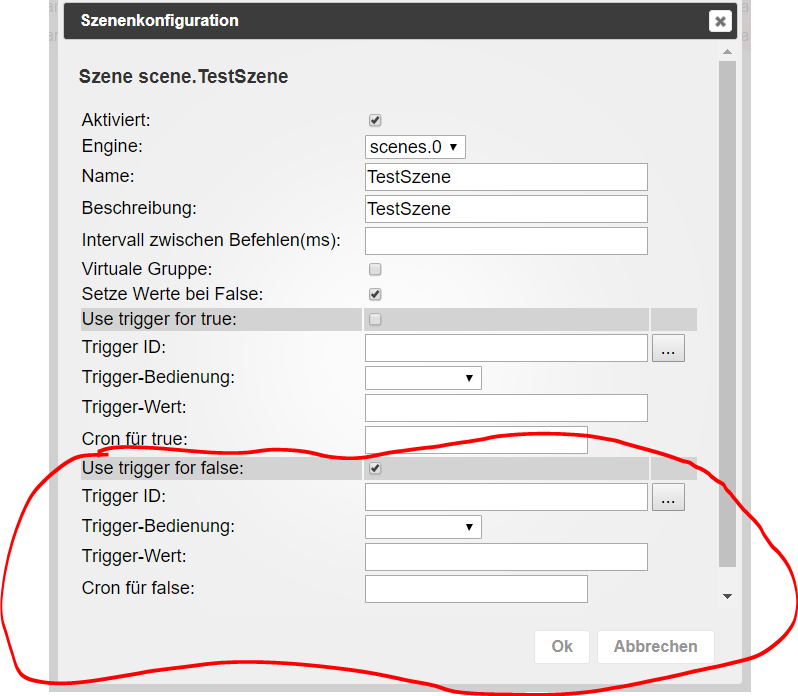Click the scrollbar up arrow
Image resolution: width=798 pixels, height=696 pixels.
tap(727, 52)
